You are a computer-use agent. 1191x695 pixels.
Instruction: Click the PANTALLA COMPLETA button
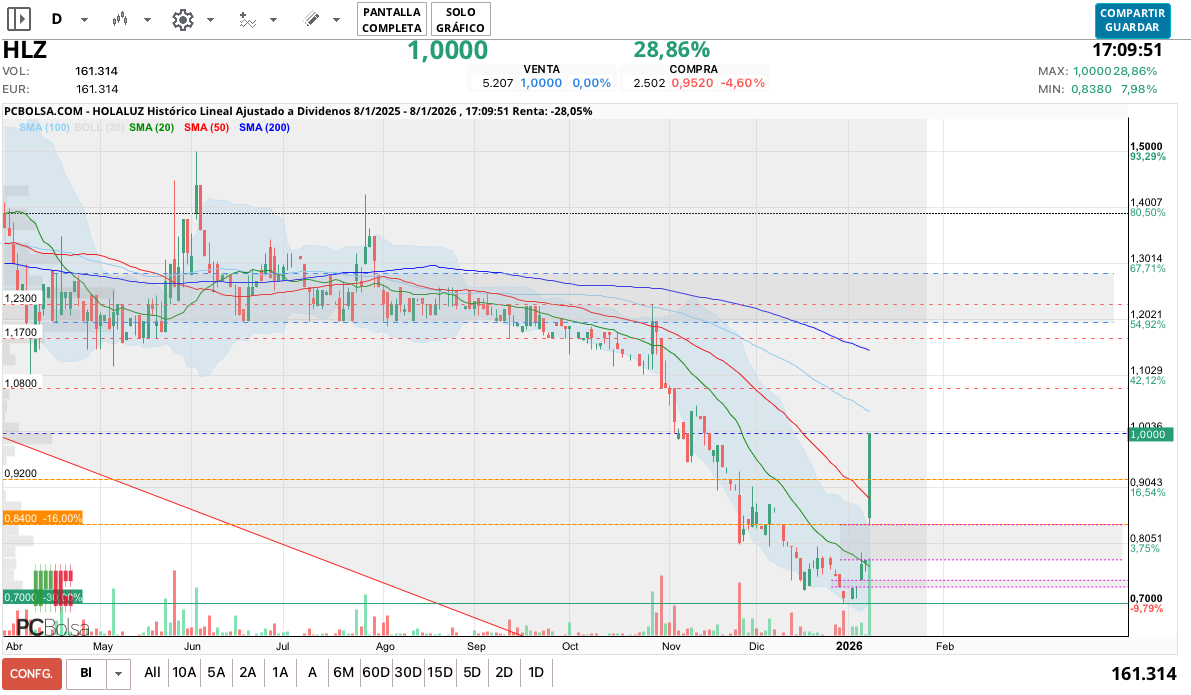point(392,19)
